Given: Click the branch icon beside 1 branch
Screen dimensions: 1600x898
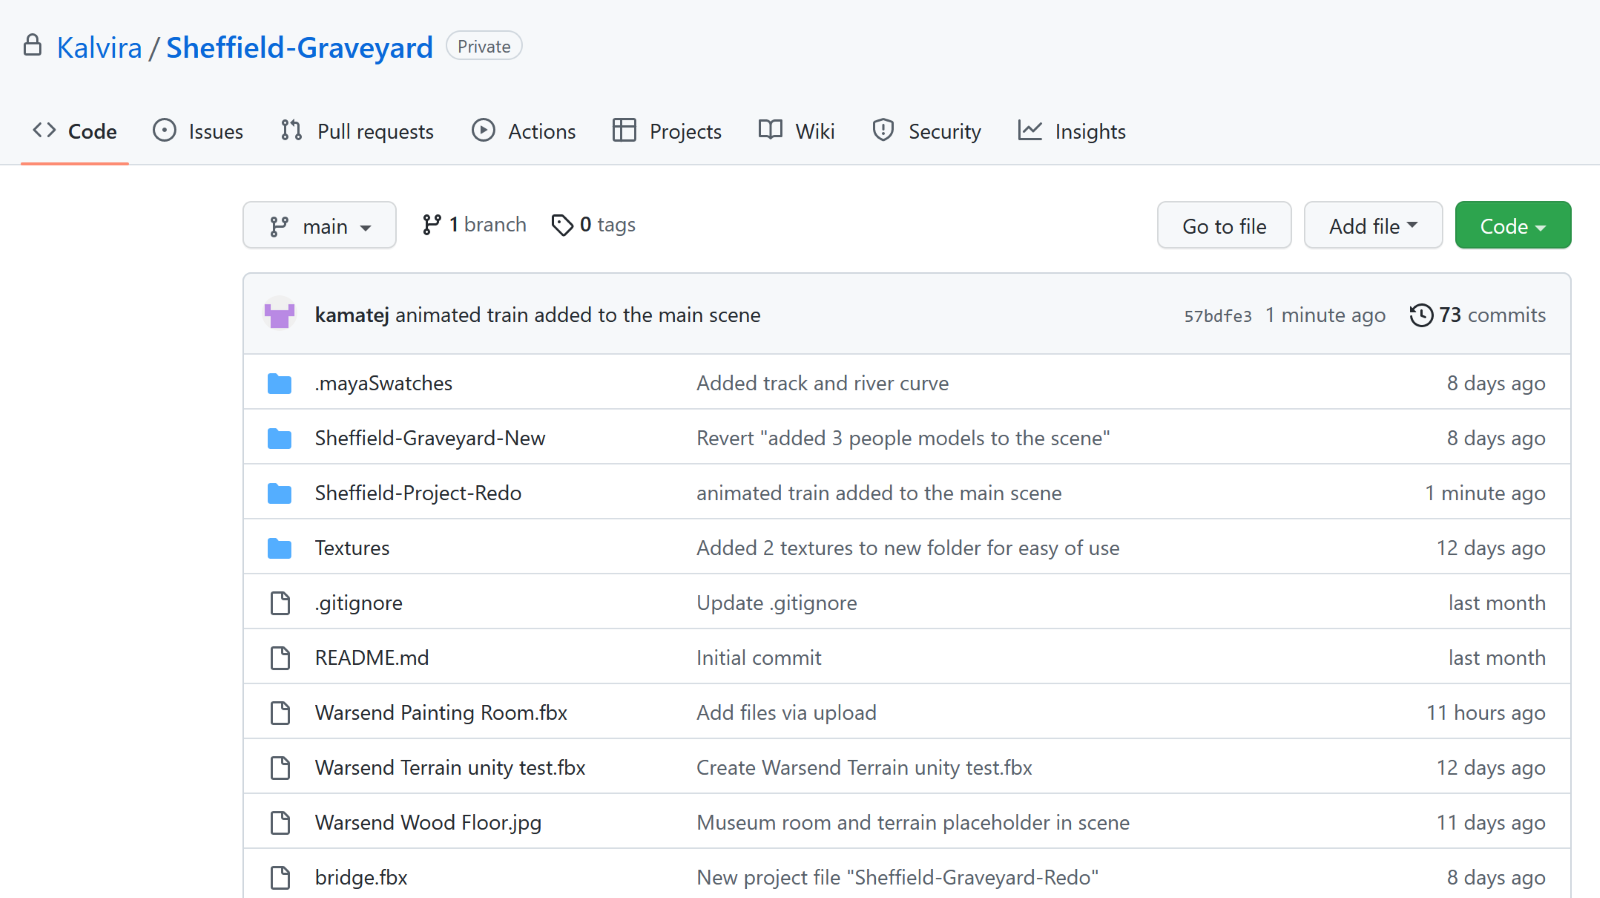Looking at the screenshot, I should 431,225.
